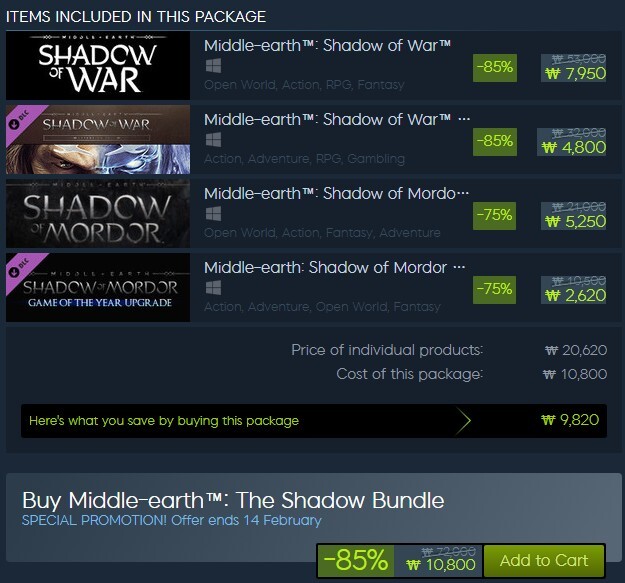Click arrow chevron in savings bar
Screen dimensions: 625x583
tap(463, 421)
